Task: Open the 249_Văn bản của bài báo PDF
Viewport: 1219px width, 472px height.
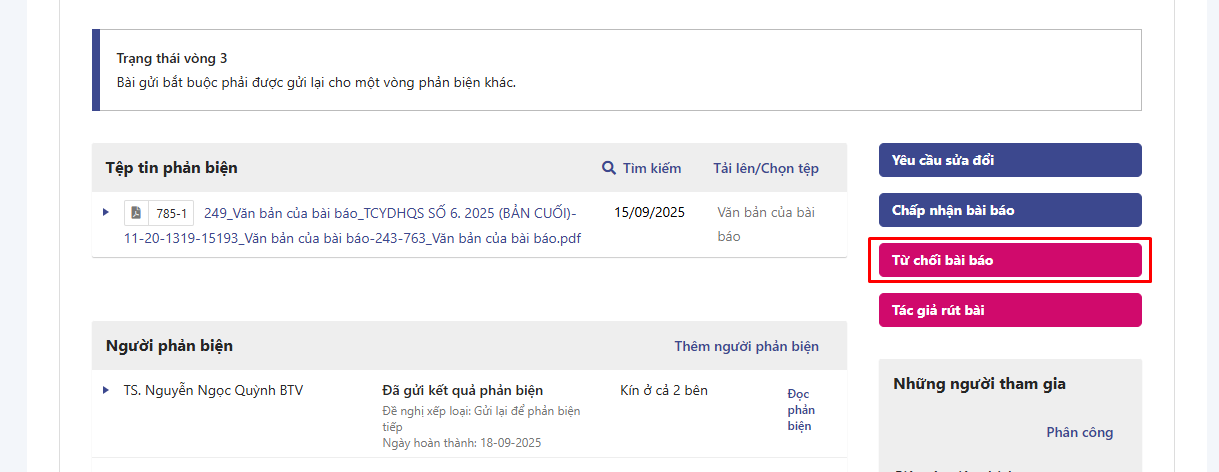Action: tap(390, 213)
